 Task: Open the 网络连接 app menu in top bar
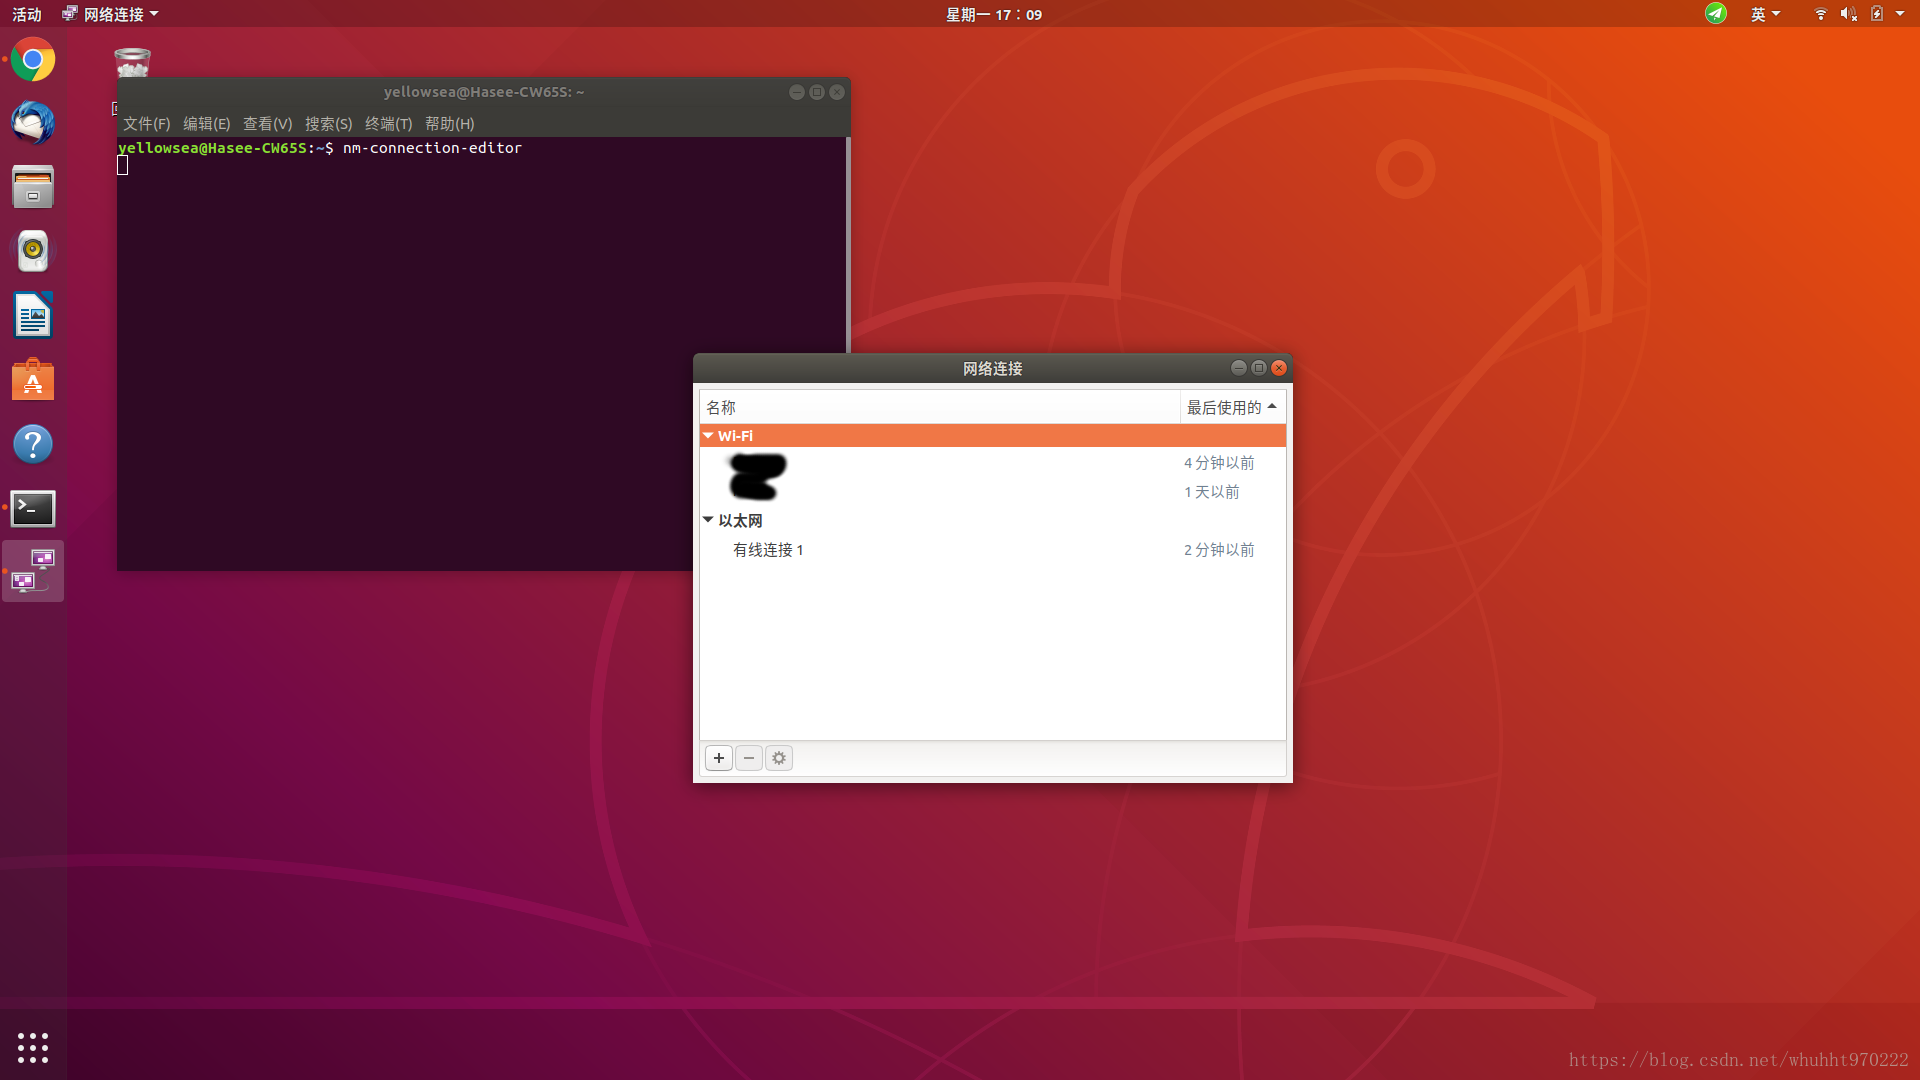[111, 14]
